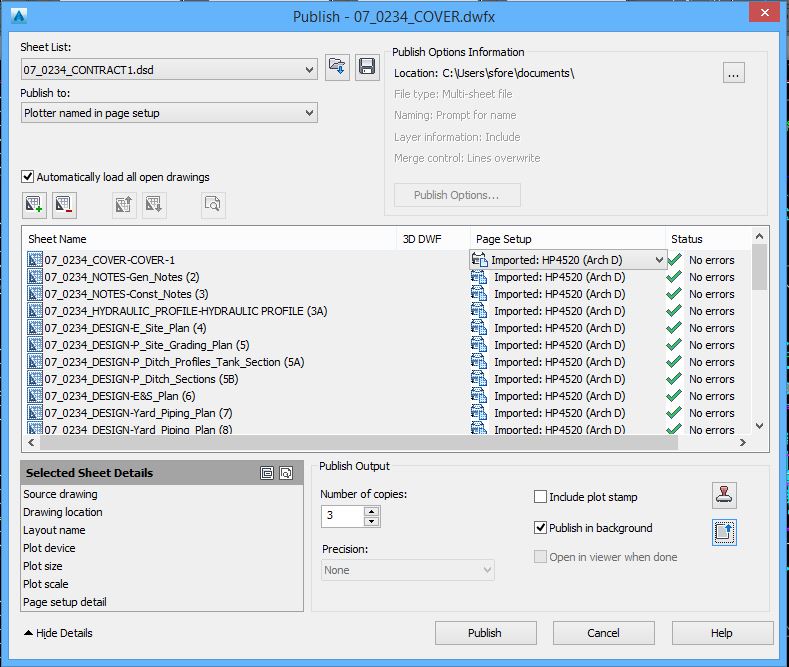Click green checkmark of Yard_Piping_Plan (7) row

click(674, 413)
